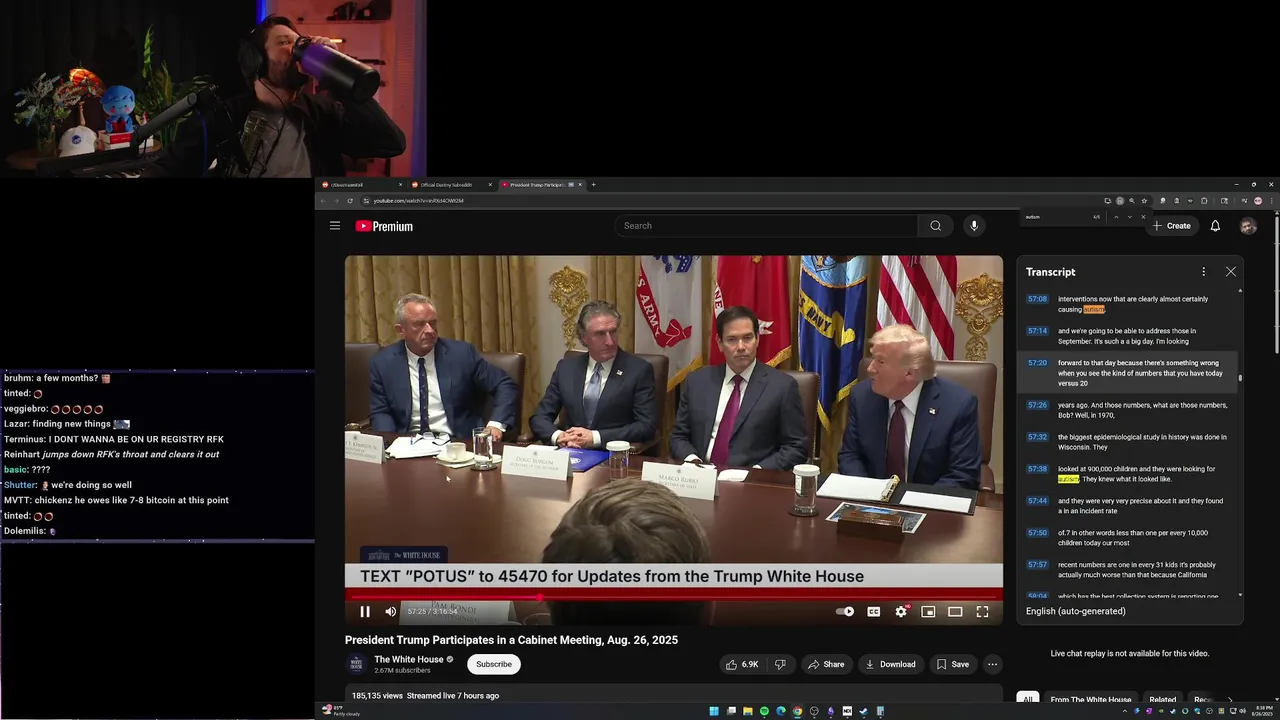
Task: Jump to transcript line at 57:50
Action: click(x=1128, y=538)
